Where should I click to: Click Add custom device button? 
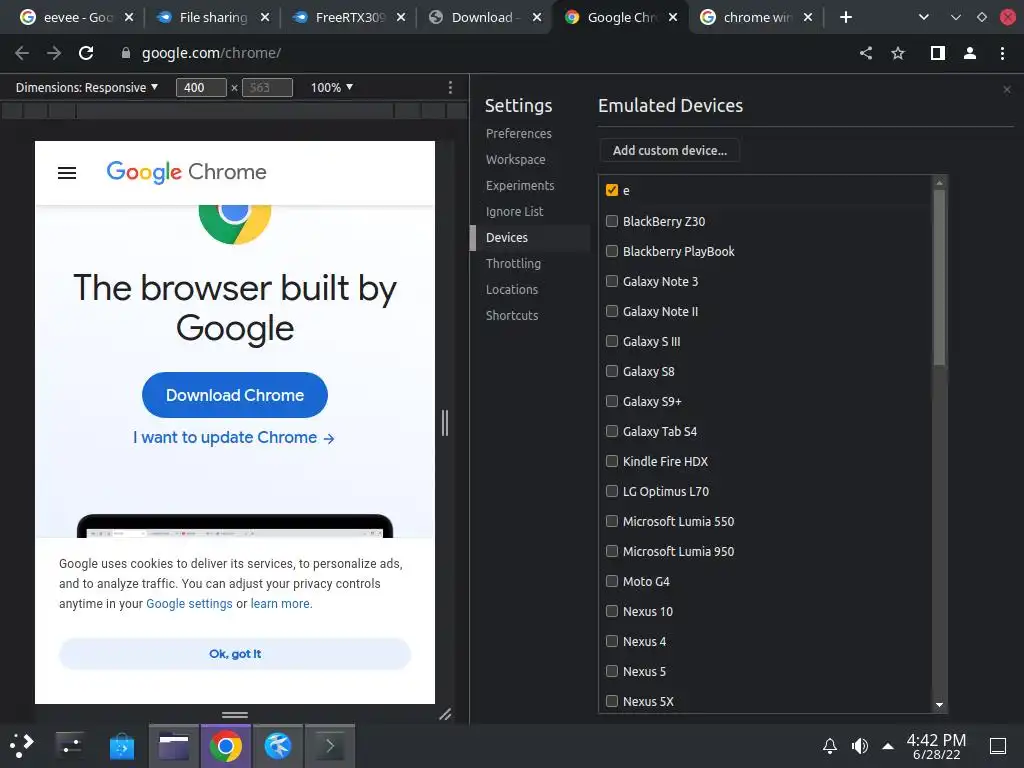click(669, 150)
